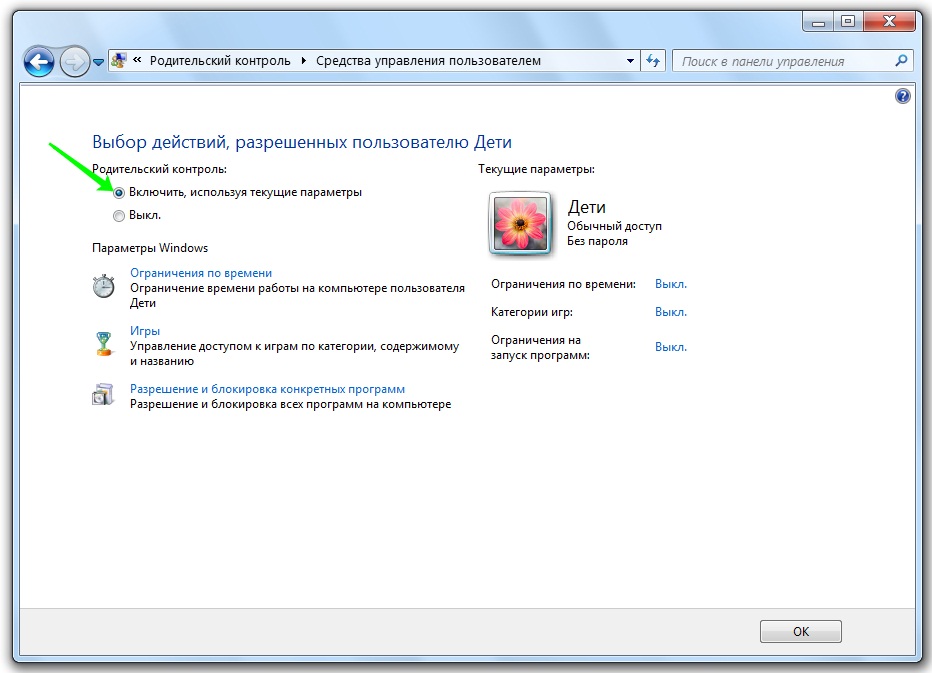This screenshot has height=673, width=932.
Task: Click the Обычный доступ label
Action: tap(614, 226)
